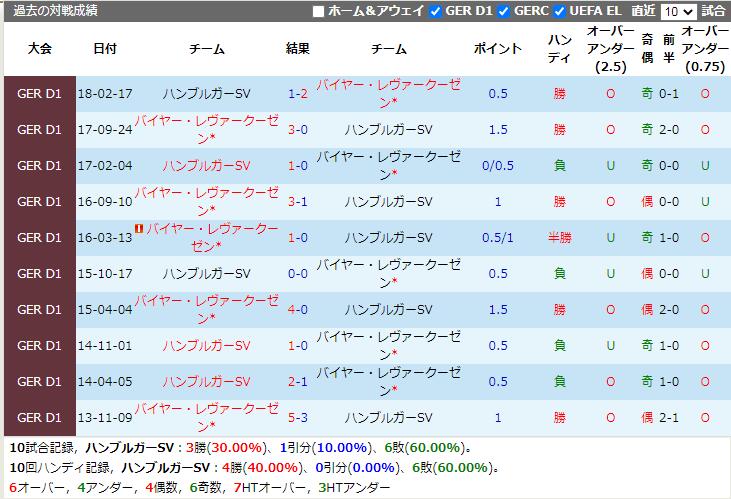Viewport: 731px width, 499px height.
Task: Select away team ハンブルガーSV in 17-09-24 row
Action: click(388, 130)
